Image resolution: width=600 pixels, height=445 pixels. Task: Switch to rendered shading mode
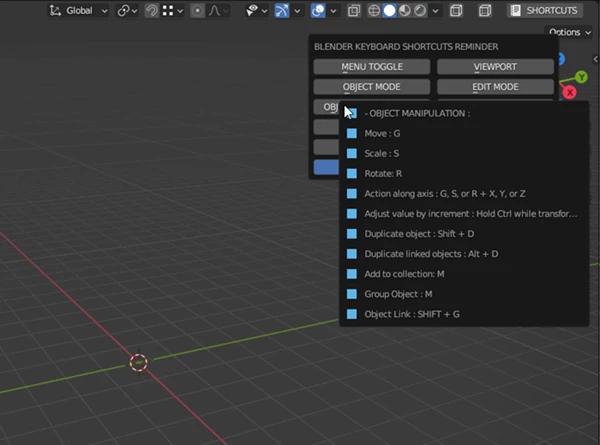(x=420, y=10)
